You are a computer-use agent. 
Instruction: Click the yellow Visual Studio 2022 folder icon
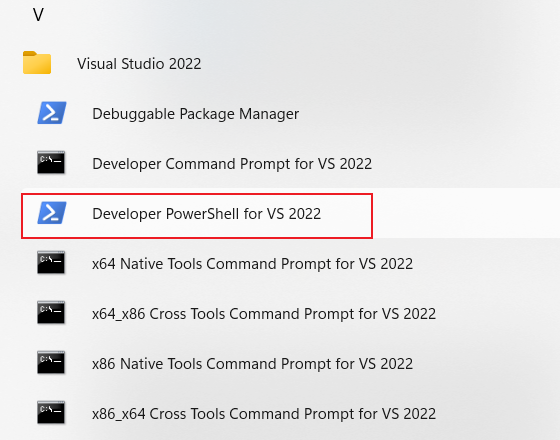pyautogui.click(x=37, y=62)
